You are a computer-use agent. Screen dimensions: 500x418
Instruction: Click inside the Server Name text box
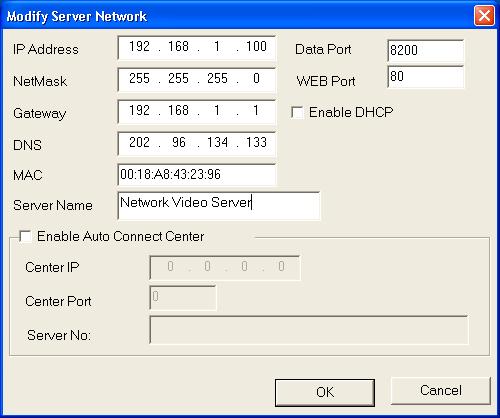219,205
